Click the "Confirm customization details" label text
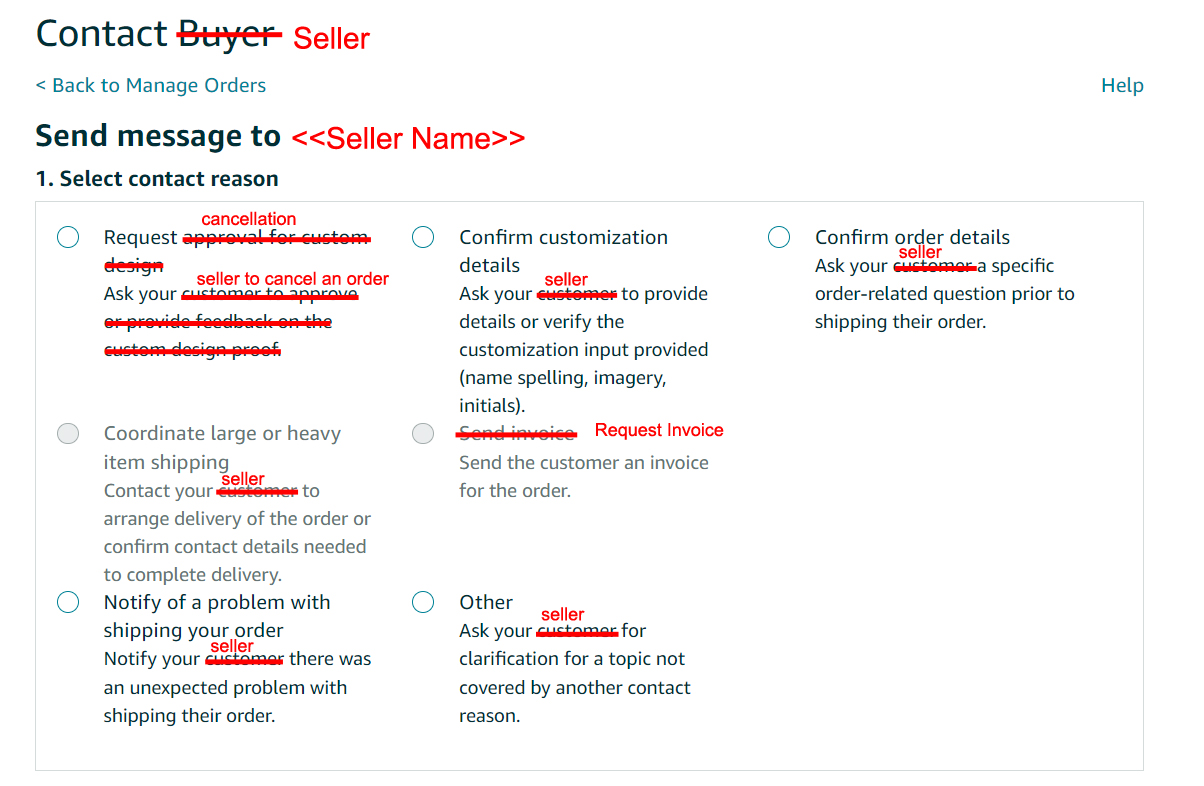 click(563, 238)
